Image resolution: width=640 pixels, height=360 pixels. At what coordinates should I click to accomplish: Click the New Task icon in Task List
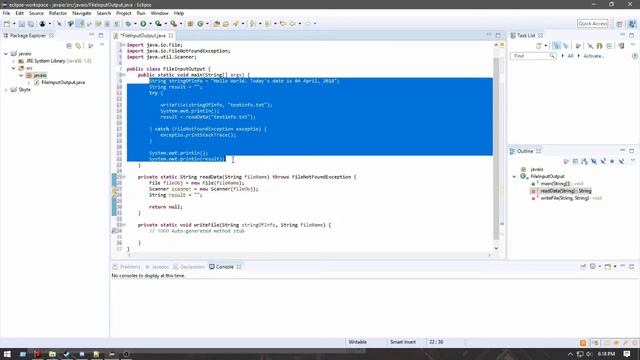point(539,46)
